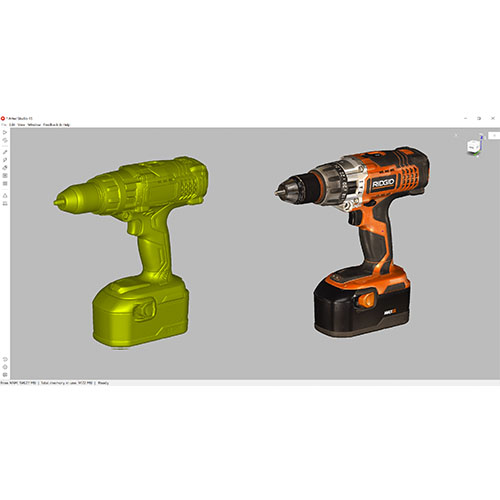Select the Tools wrench icon in sidebar
Image resolution: width=500 pixels, height=500 pixels.
coord(5,160)
